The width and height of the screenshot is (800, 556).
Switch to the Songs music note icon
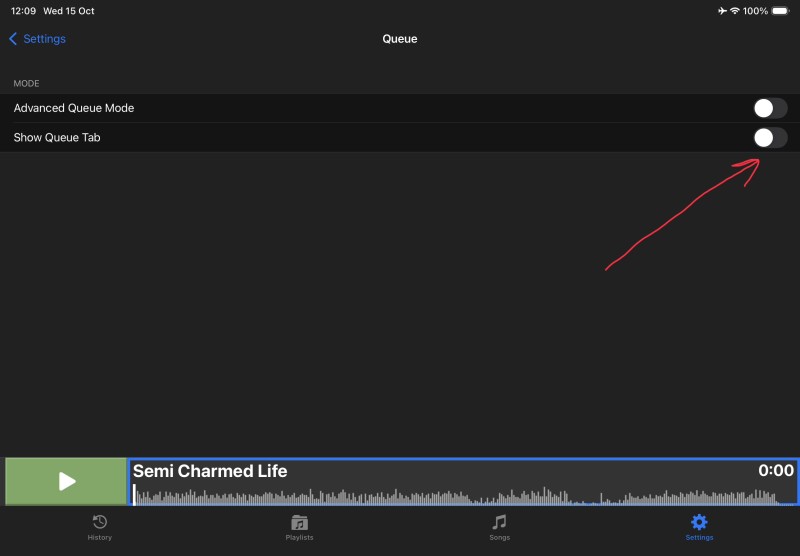point(499,522)
